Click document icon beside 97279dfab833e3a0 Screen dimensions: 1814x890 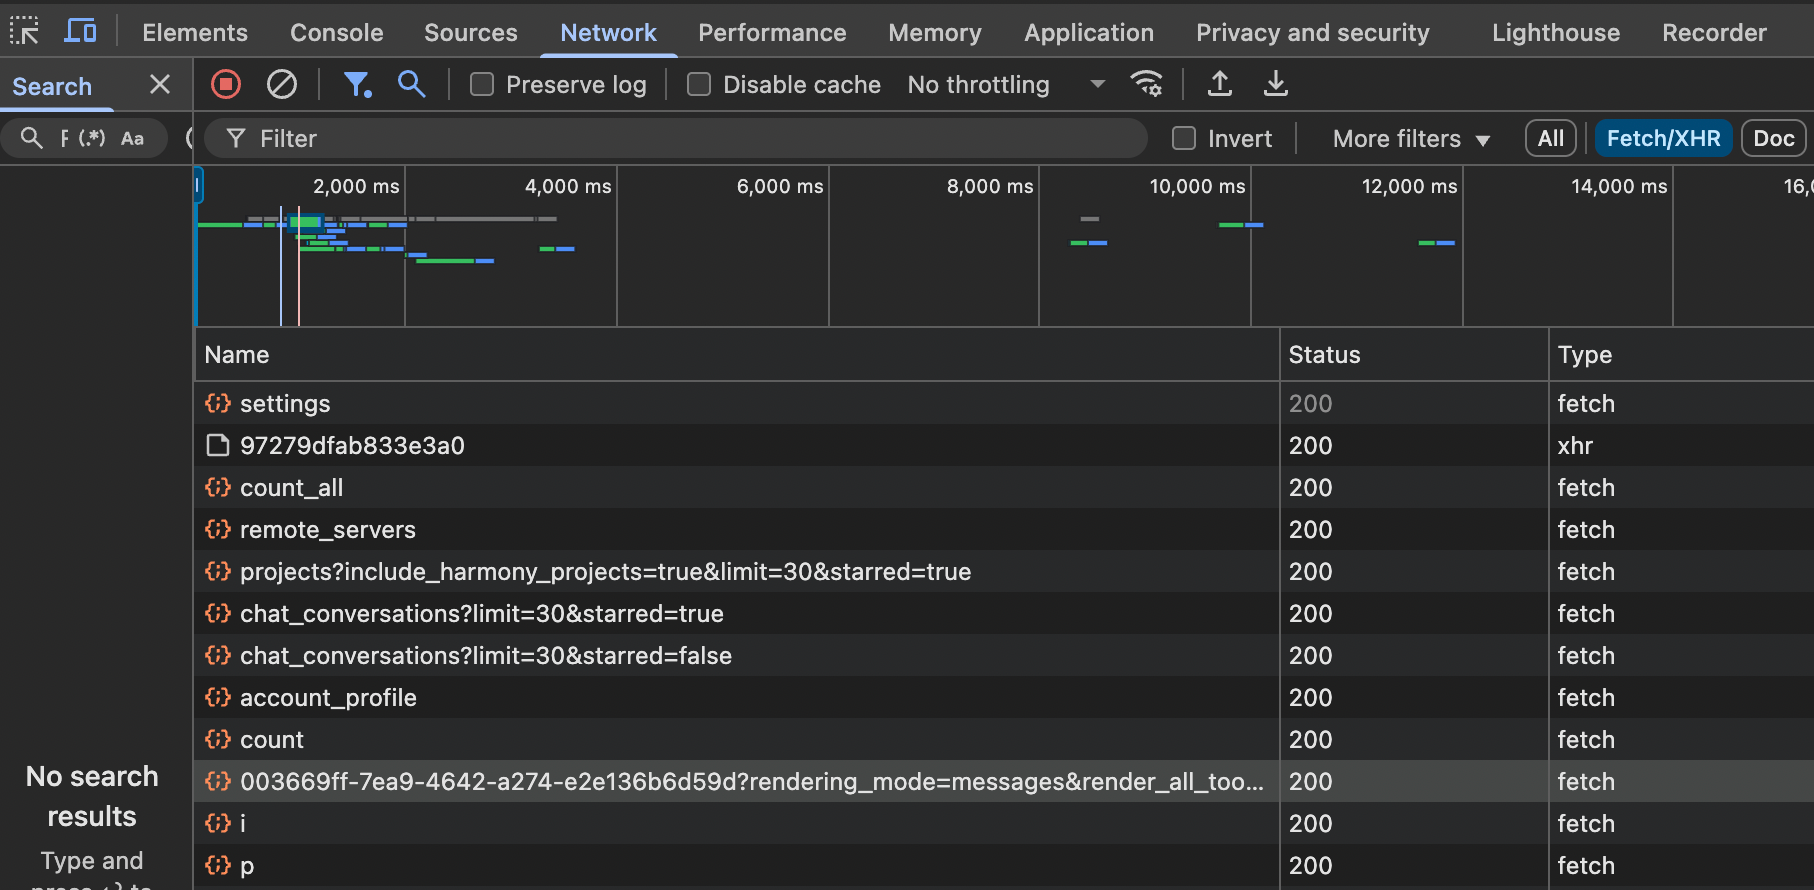point(218,445)
